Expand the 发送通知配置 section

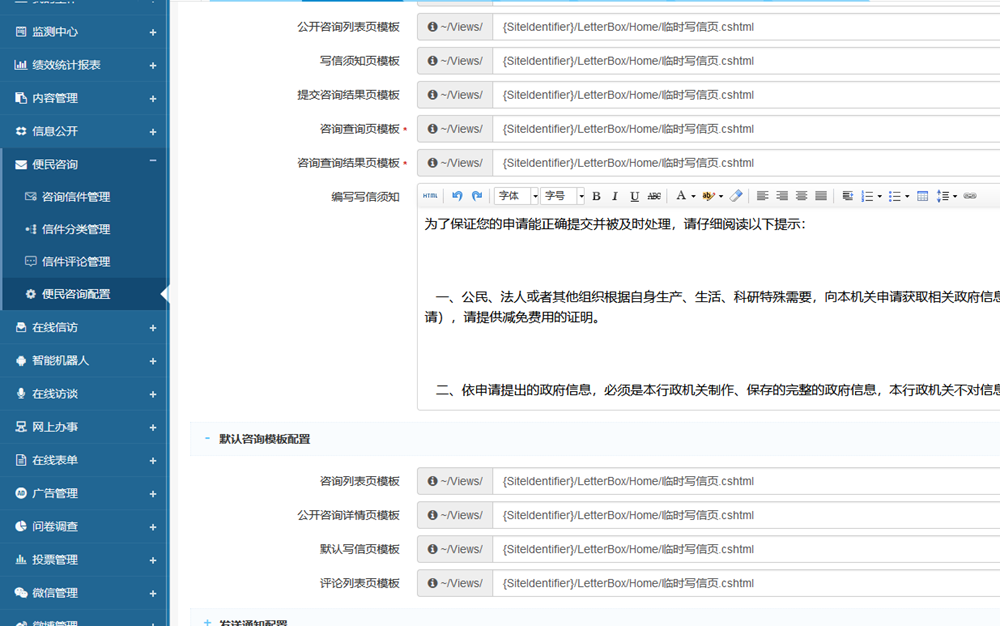click(250, 620)
